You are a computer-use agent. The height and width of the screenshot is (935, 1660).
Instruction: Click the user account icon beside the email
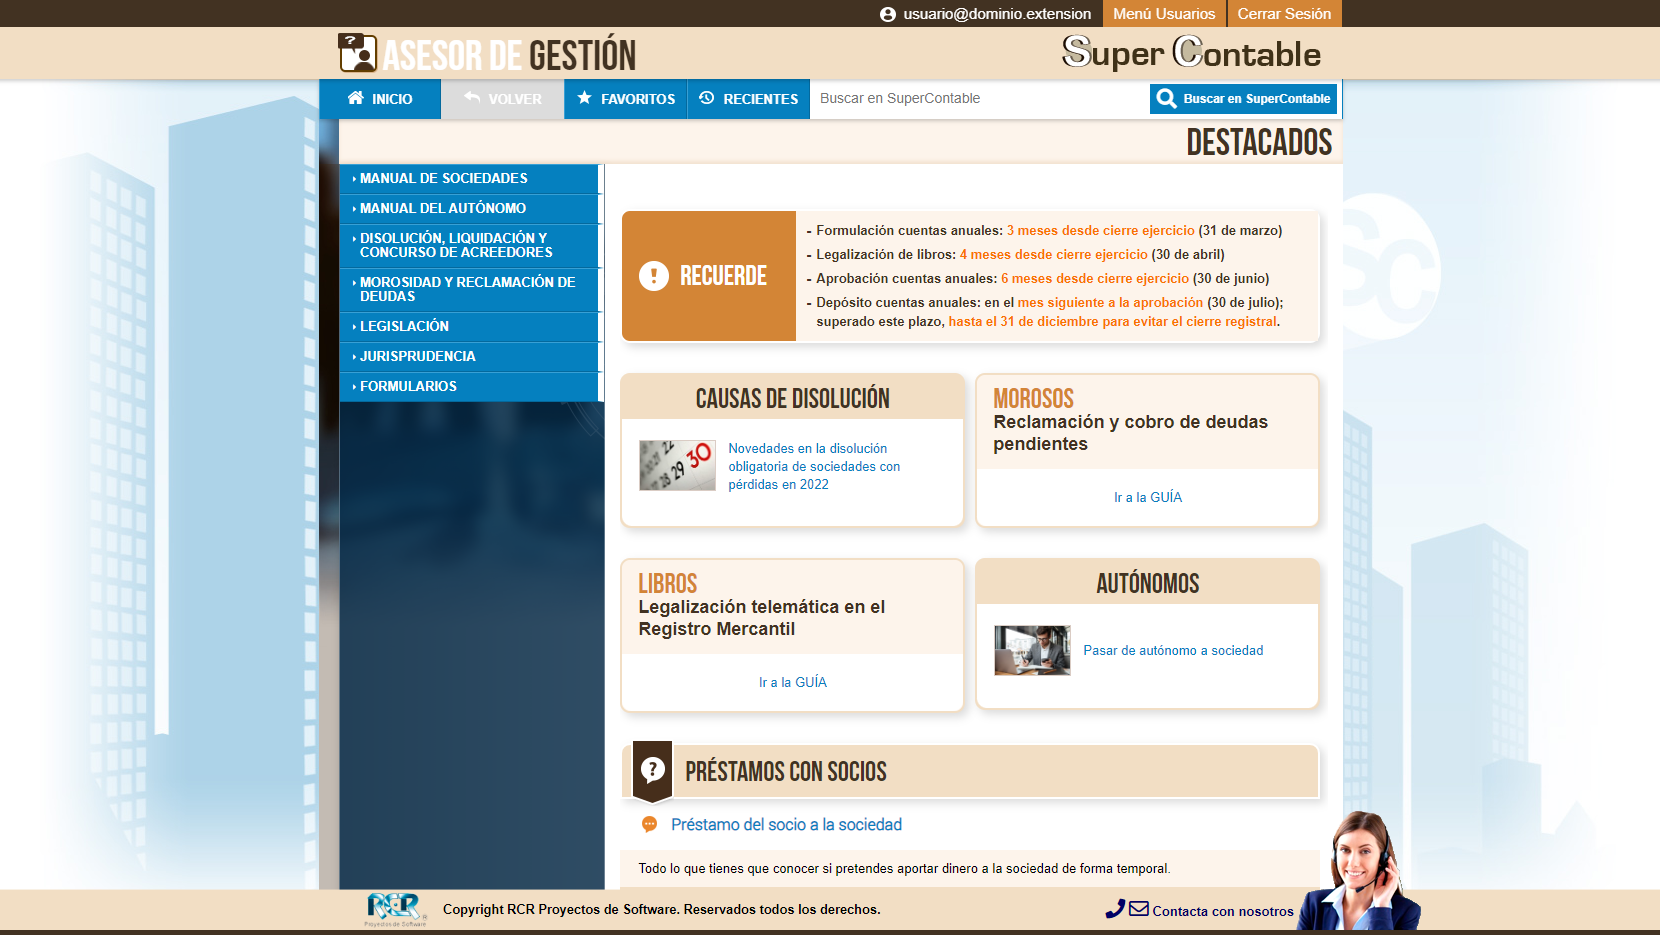coord(888,14)
